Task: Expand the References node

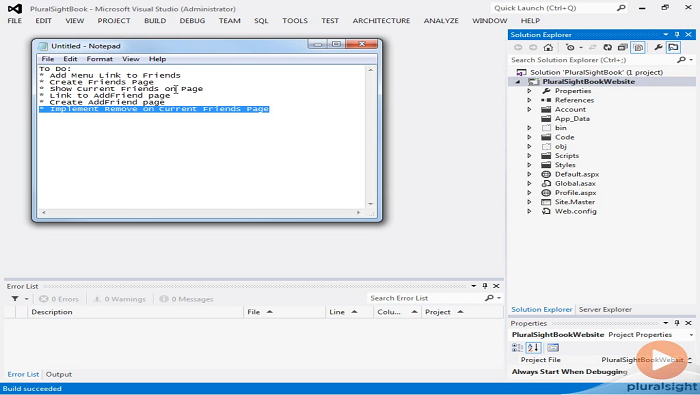Action: pos(529,100)
